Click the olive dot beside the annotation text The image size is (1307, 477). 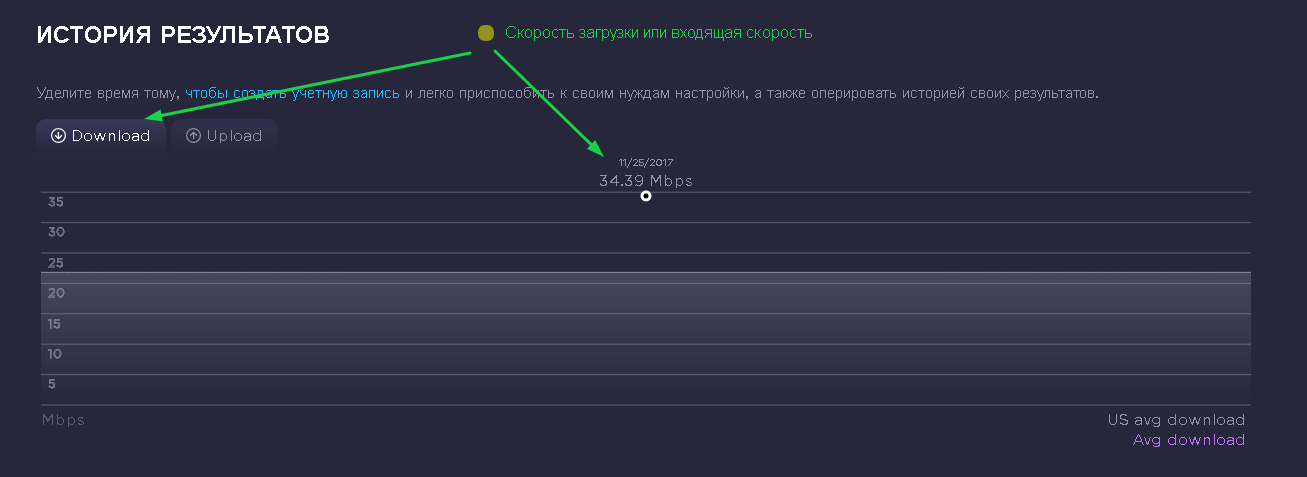click(x=486, y=33)
